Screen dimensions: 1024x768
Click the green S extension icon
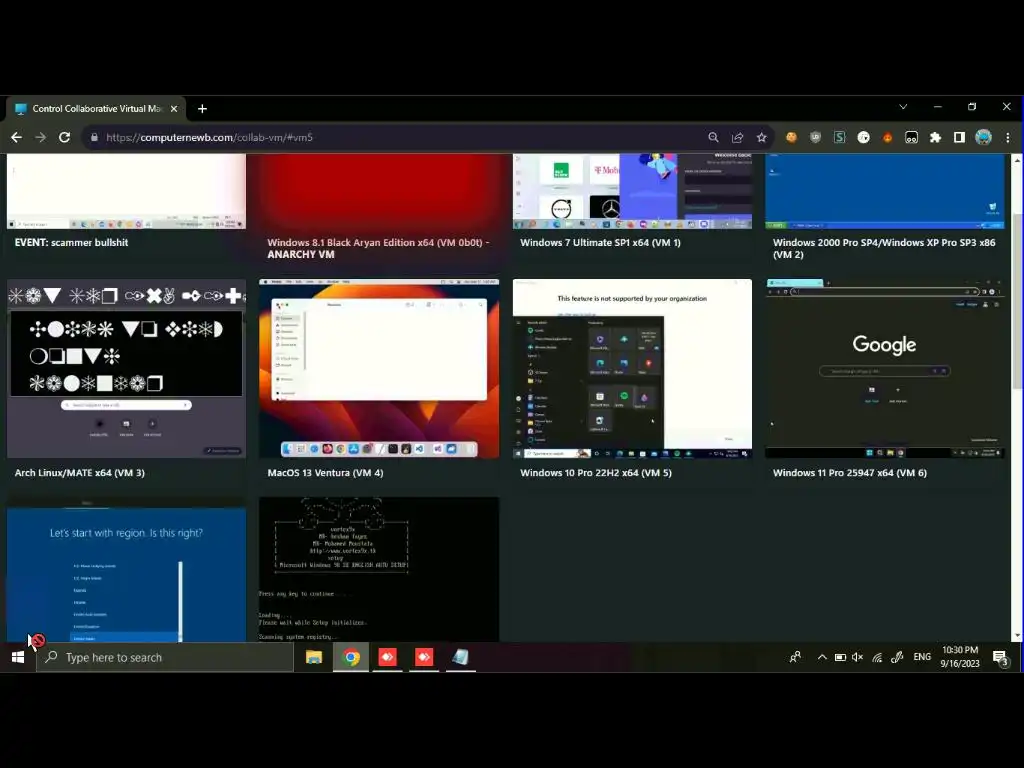(839, 137)
